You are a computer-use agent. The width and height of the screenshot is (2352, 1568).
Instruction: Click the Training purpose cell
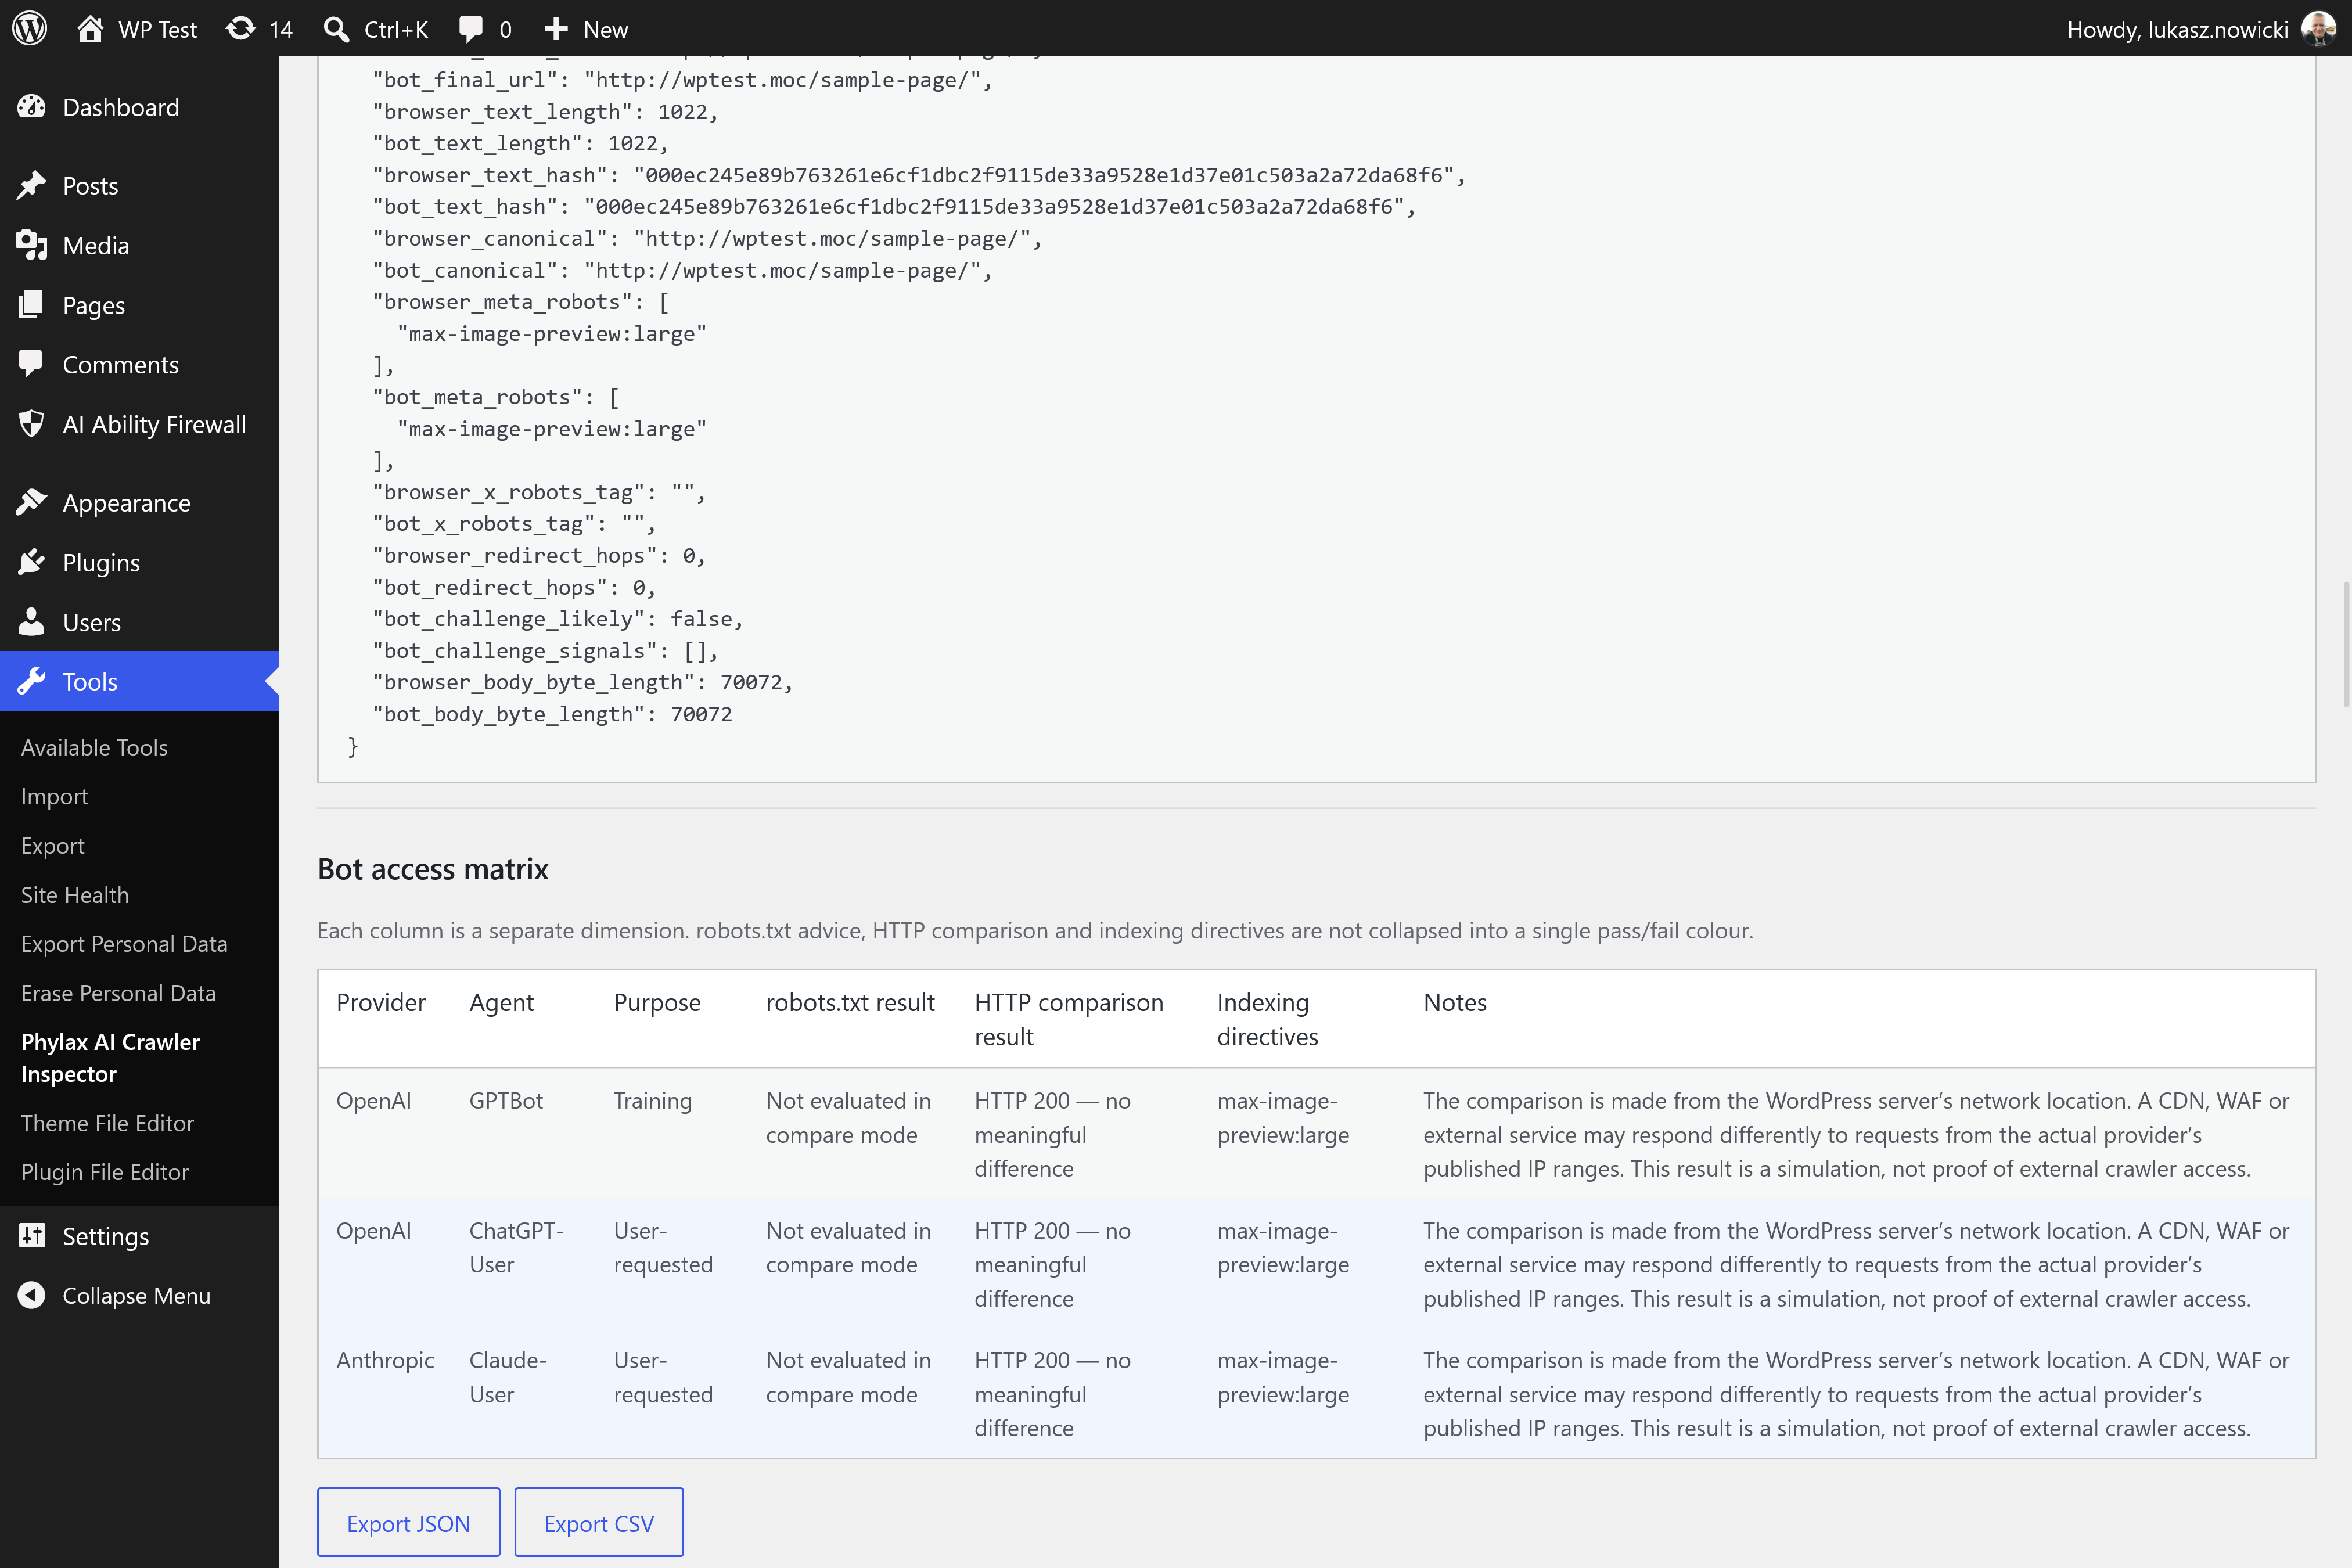[x=652, y=1100]
